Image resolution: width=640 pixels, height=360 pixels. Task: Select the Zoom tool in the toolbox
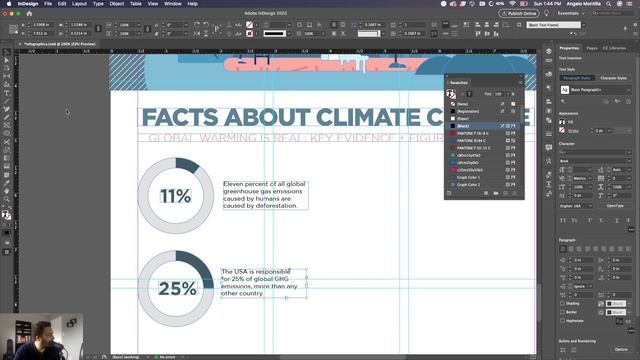pyautogui.click(x=7, y=199)
